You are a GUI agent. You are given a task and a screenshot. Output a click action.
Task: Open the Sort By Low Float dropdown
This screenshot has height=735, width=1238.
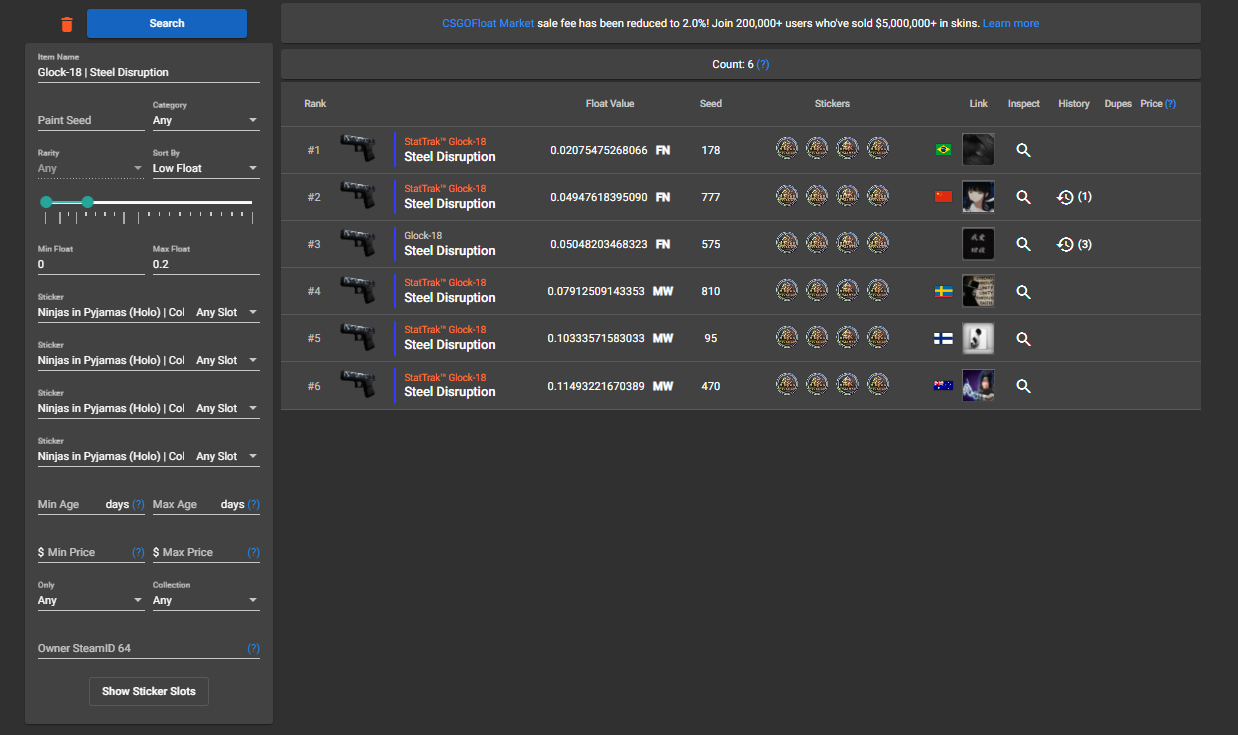point(206,168)
